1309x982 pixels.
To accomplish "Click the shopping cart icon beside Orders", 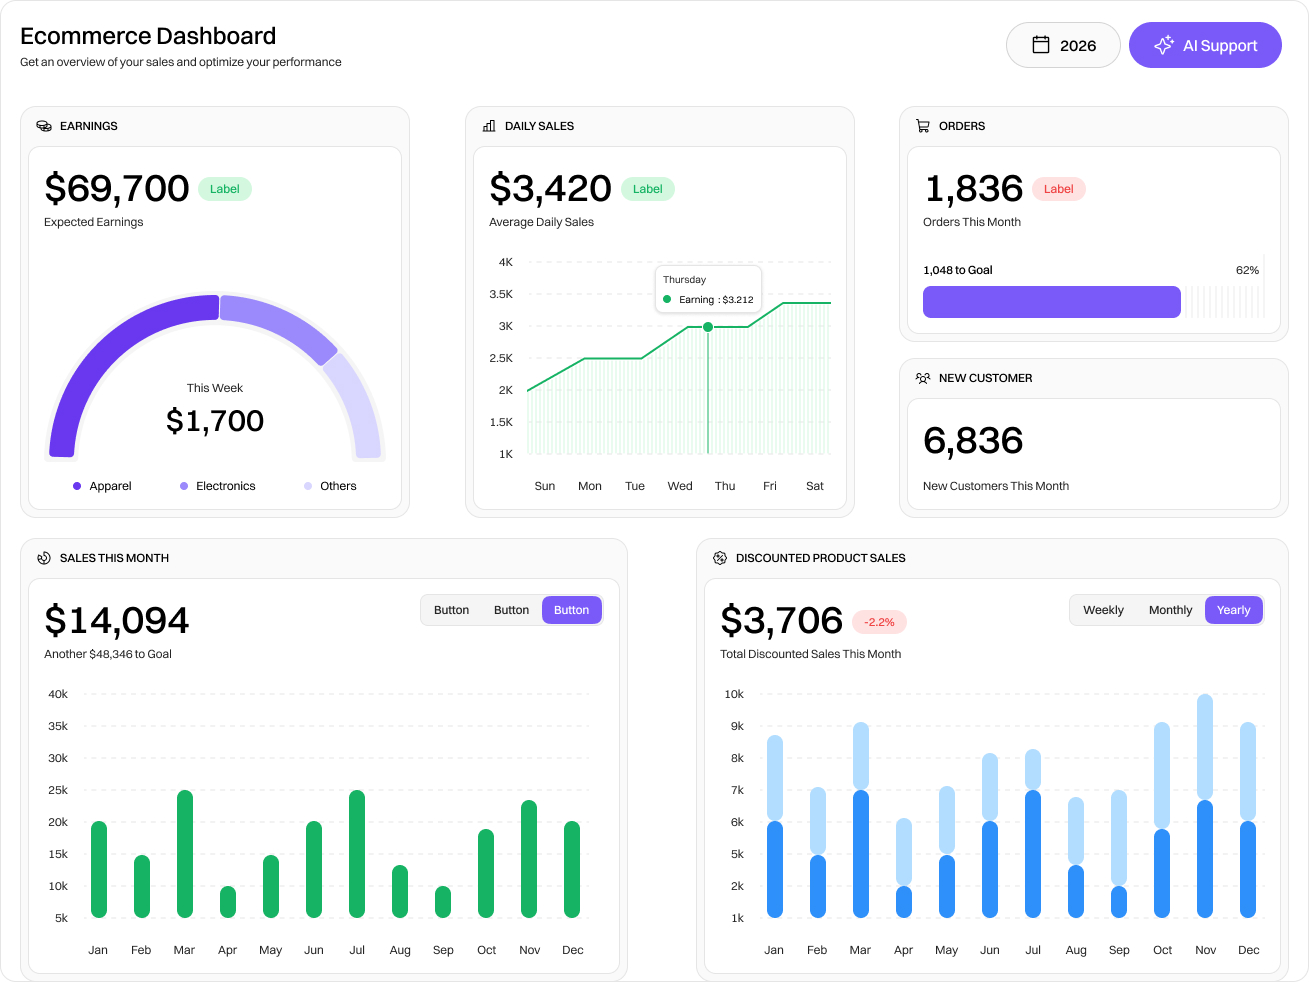I will 923,126.
